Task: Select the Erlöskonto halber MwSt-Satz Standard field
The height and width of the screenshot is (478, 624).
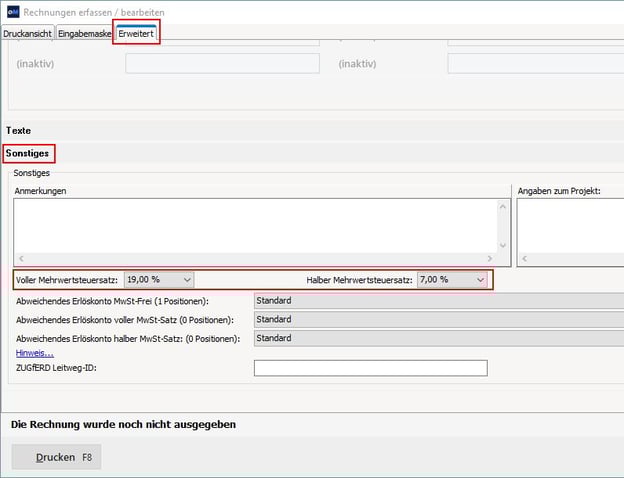Action: 438,338
